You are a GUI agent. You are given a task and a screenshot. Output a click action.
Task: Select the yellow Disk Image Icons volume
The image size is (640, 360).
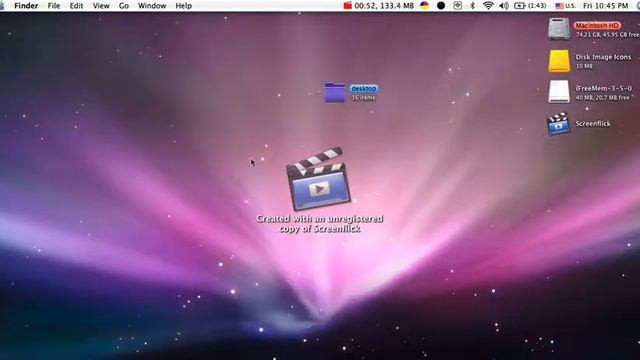tap(559, 61)
